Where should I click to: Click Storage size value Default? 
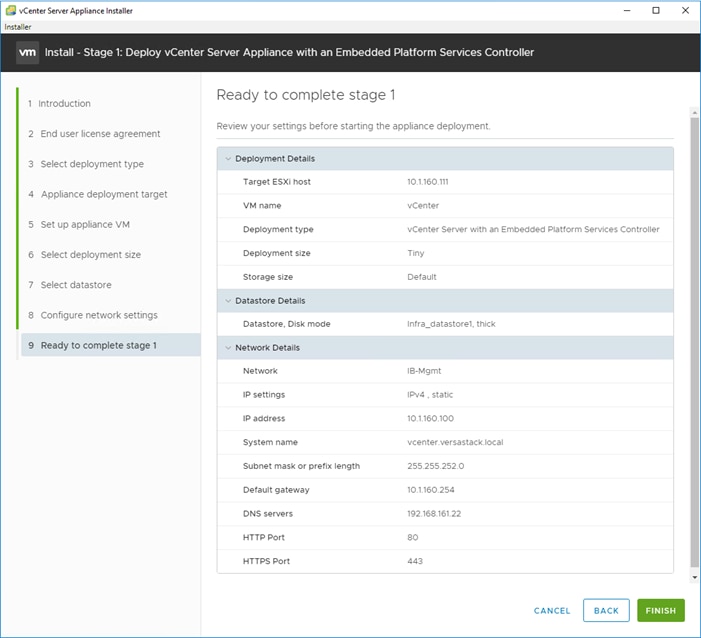coord(422,277)
